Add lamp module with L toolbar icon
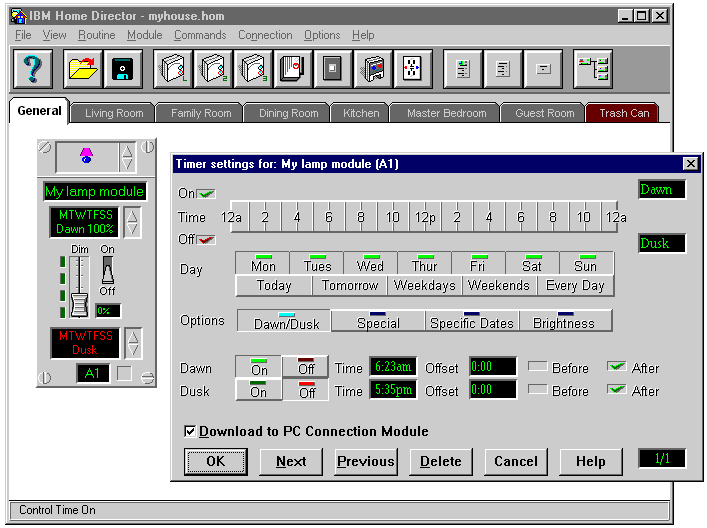The width and height of the screenshot is (707, 528). 173,69
